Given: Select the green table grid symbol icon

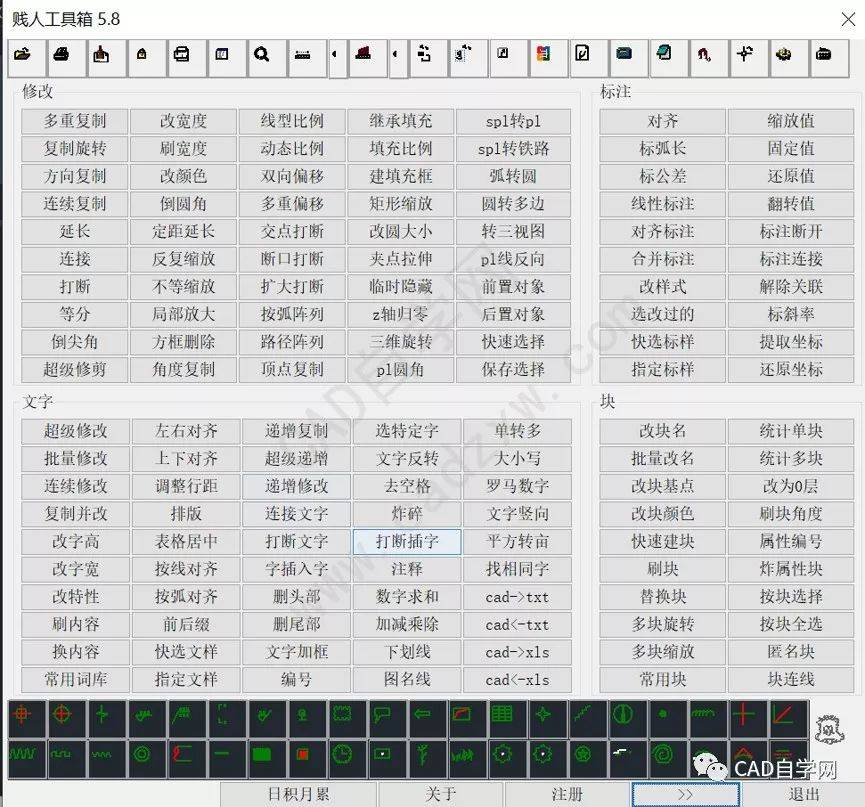Looking at the screenshot, I should click(x=501, y=716).
